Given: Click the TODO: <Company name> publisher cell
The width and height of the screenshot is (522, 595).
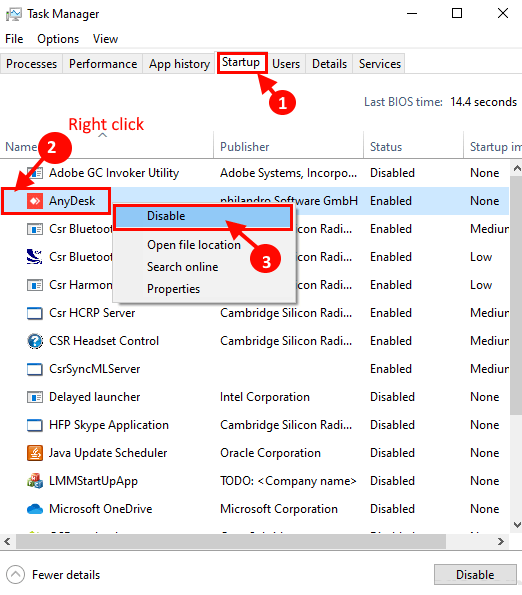Looking at the screenshot, I should tap(288, 481).
